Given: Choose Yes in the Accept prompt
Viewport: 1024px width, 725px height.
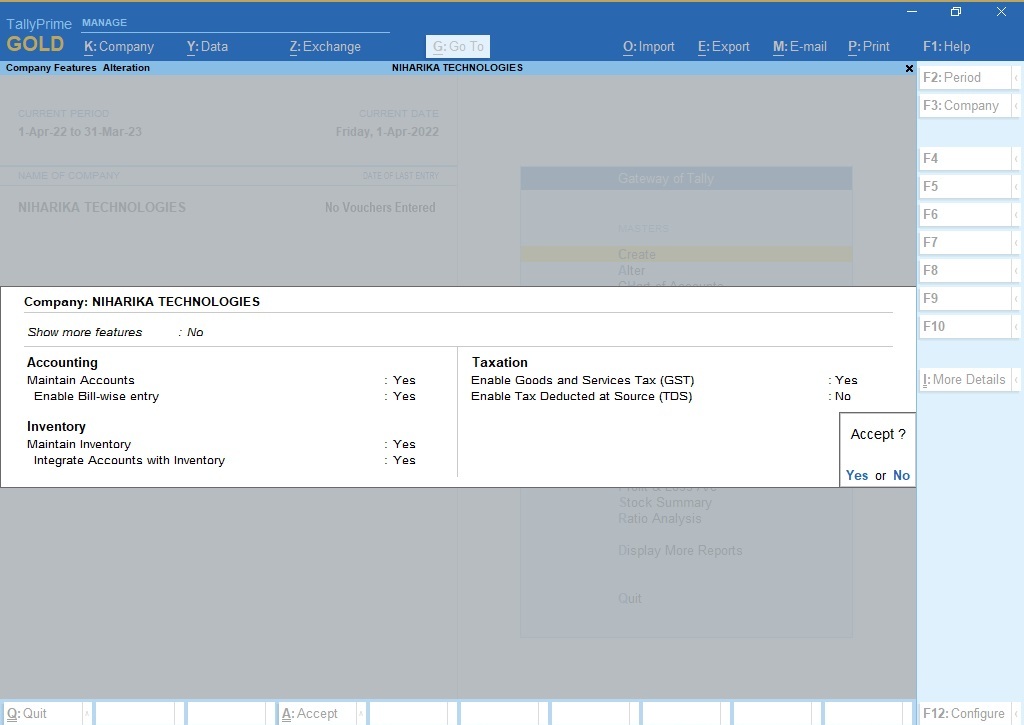Looking at the screenshot, I should tap(857, 475).
